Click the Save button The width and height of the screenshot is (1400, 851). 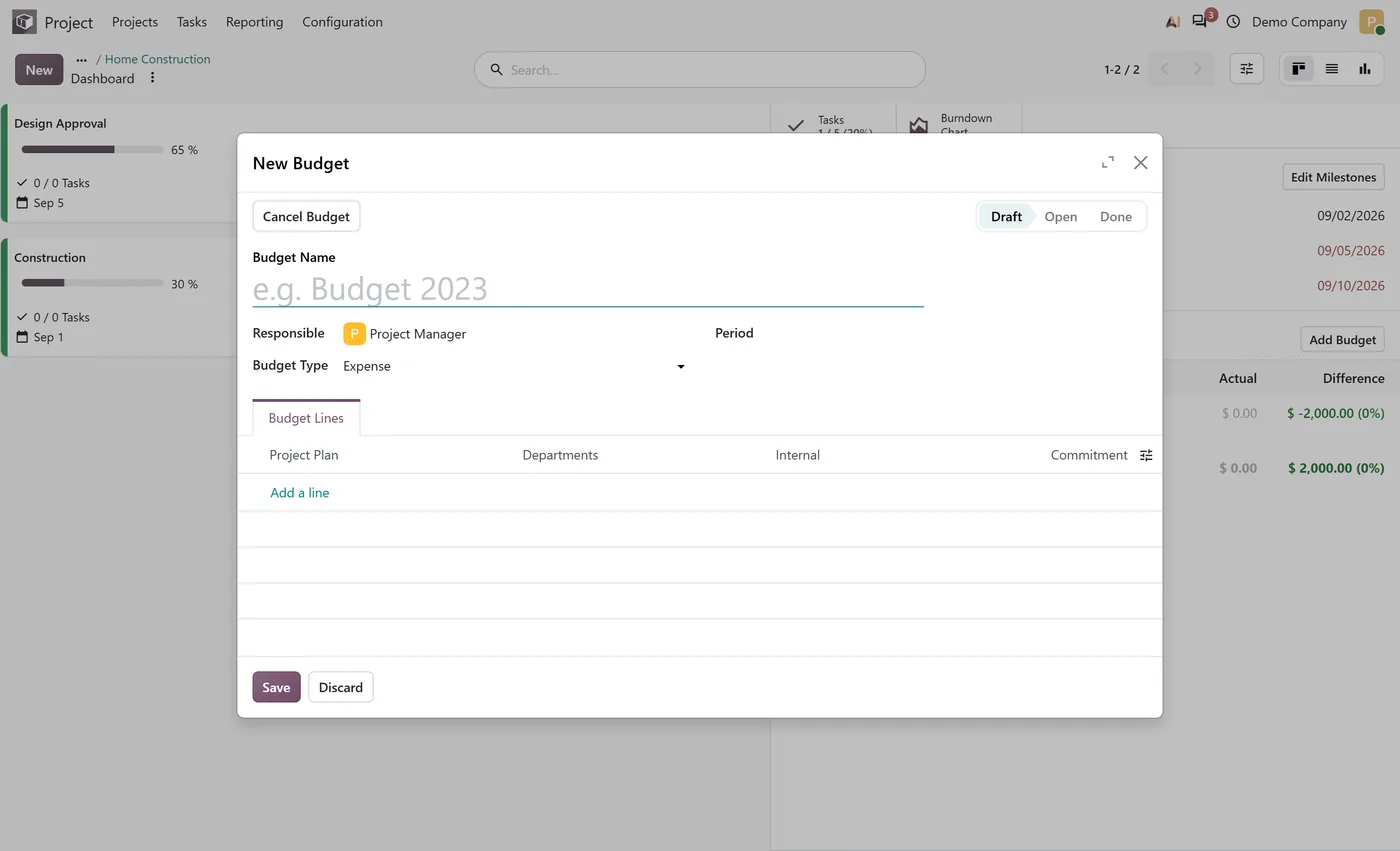point(276,687)
